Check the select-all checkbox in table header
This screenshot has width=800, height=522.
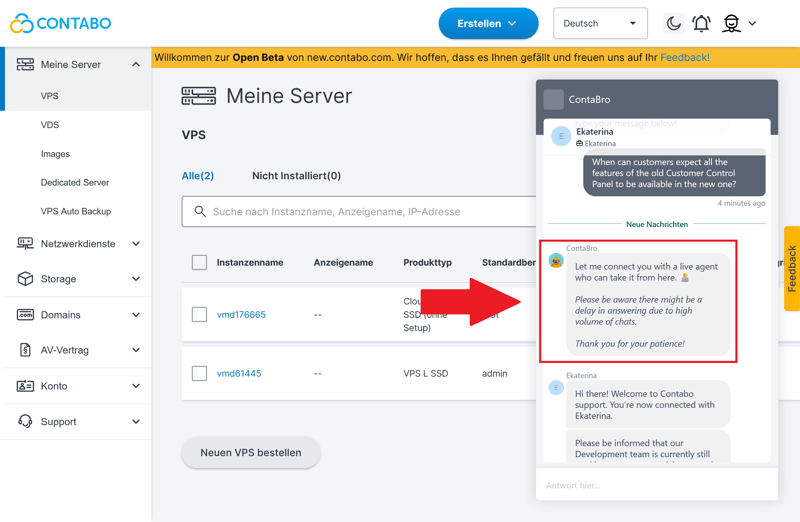point(199,263)
